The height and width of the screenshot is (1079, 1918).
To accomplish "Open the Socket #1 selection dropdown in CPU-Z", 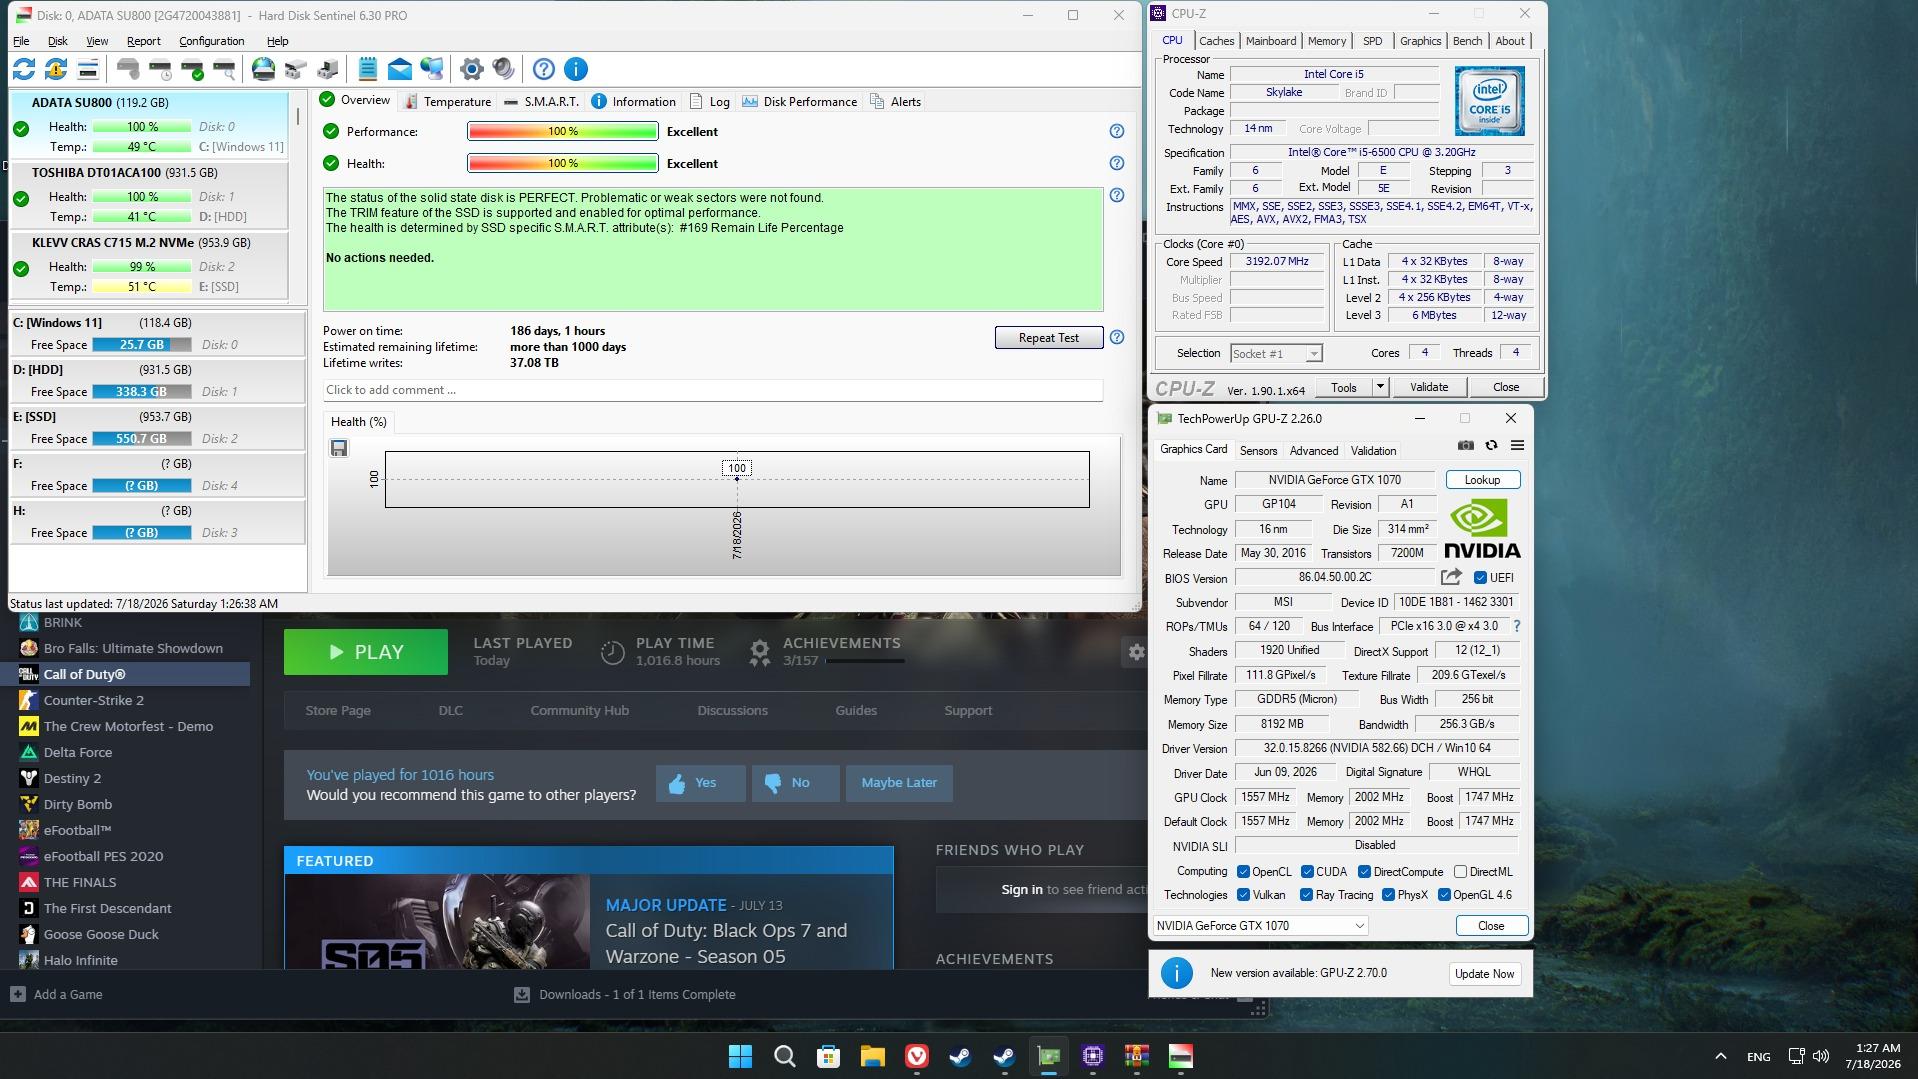I will [x=1275, y=354].
